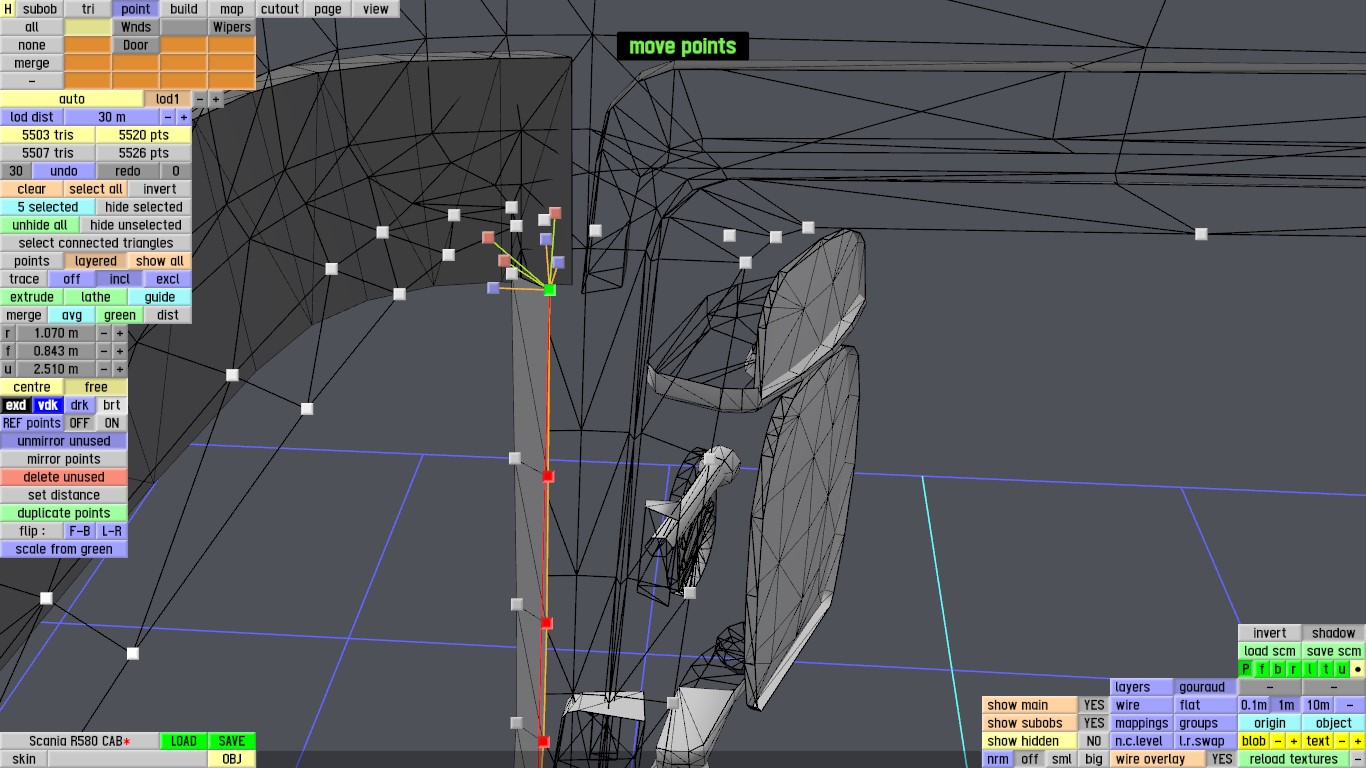The width and height of the screenshot is (1366, 768).
Task: Decrease the u coordinate with minus
Action: coord(103,369)
